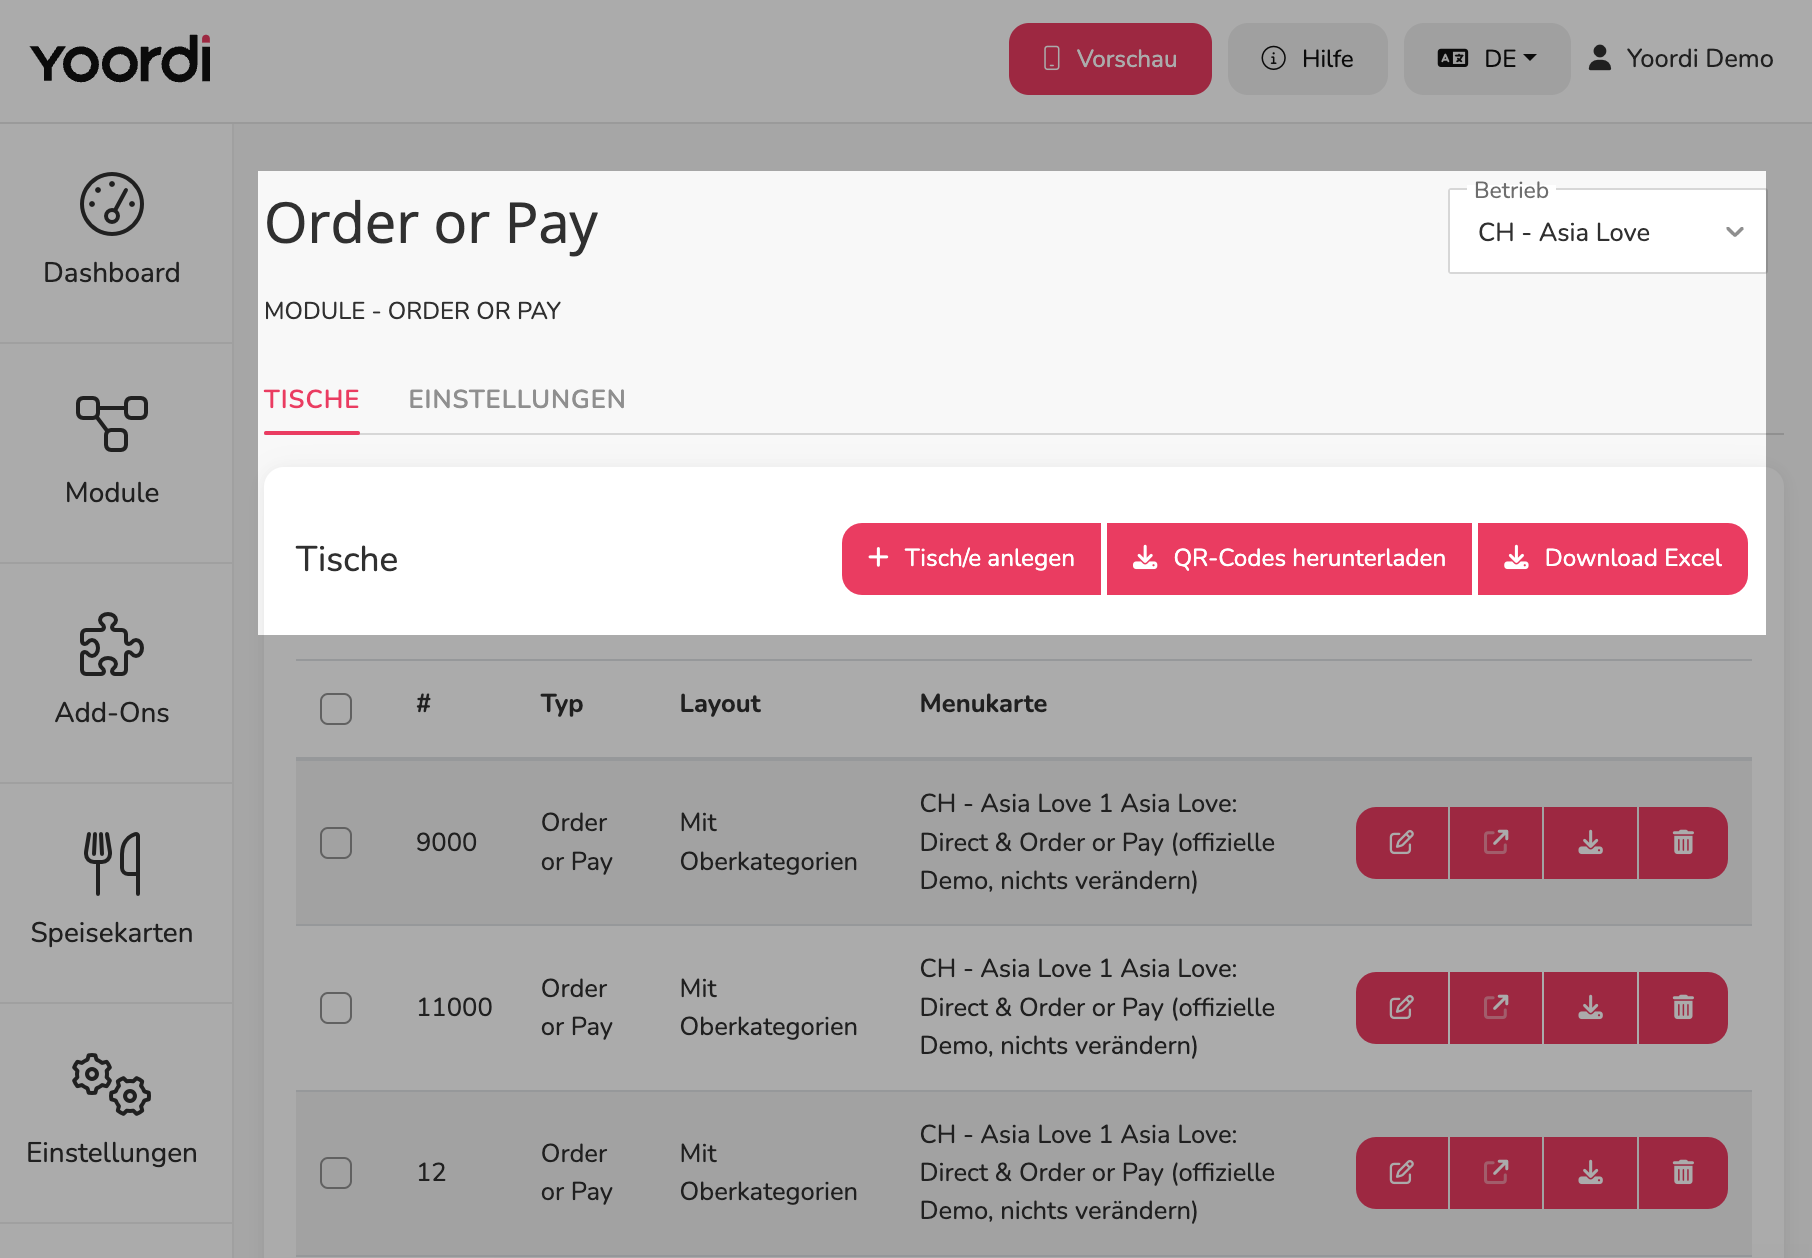Viewport: 1812px width, 1258px height.
Task: Open table 11000 in new window icon
Action: tap(1496, 1008)
